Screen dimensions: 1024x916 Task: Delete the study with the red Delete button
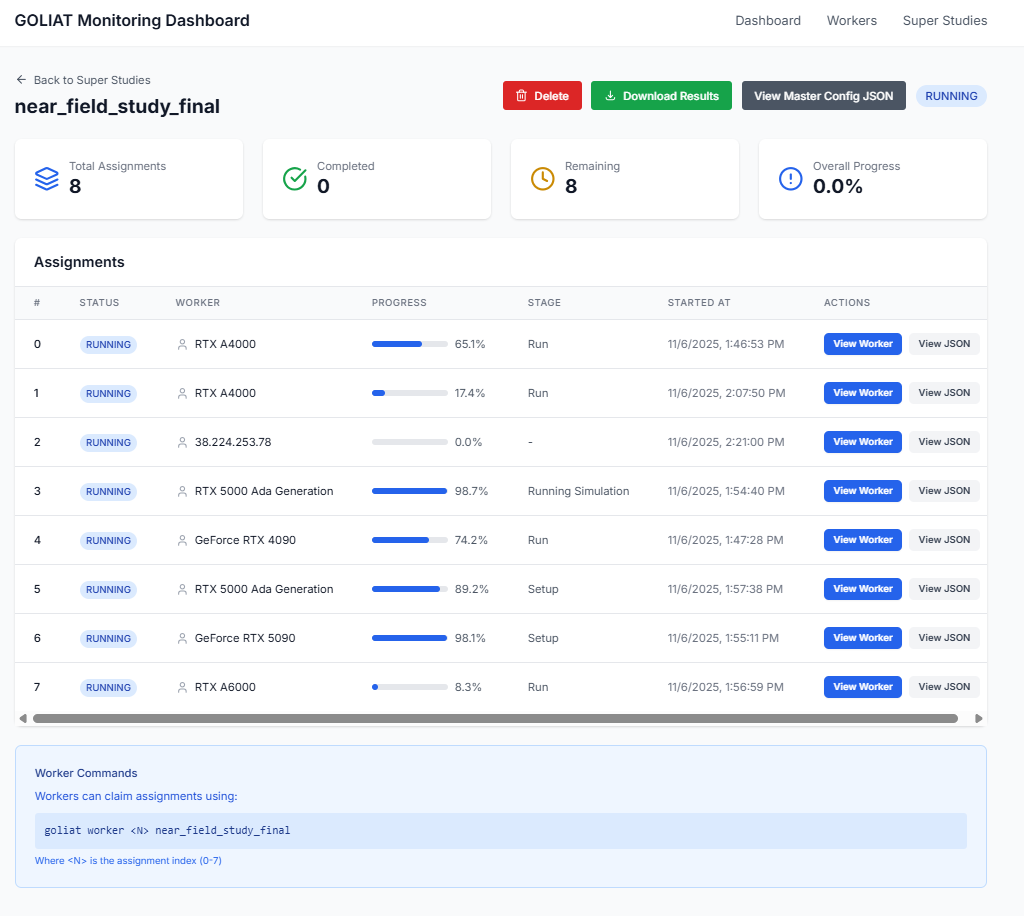[542, 96]
